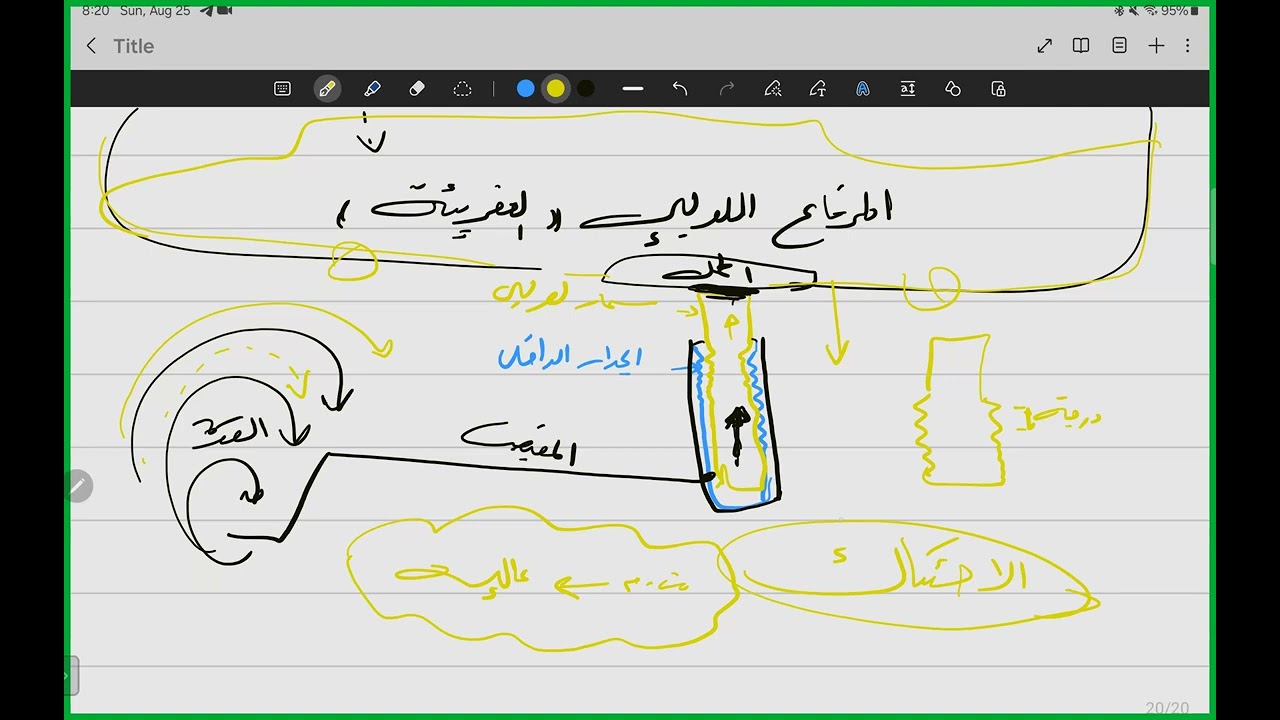Image resolution: width=1280 pixels, height=720 pixels.
Task: Redo the undone stroke
Action: click(x=727, y=89)
